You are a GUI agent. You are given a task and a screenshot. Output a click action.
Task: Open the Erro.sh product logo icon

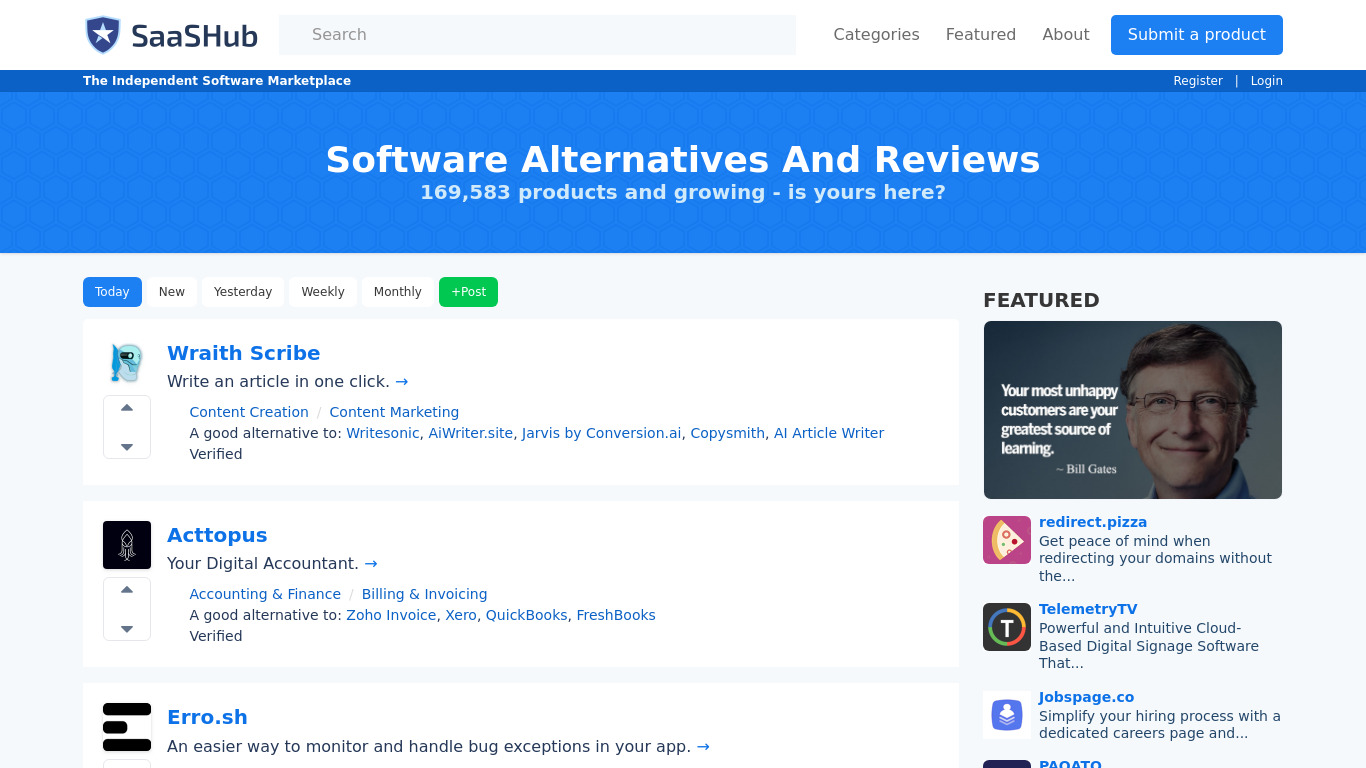pyautogui.click(x=127, y=727)
